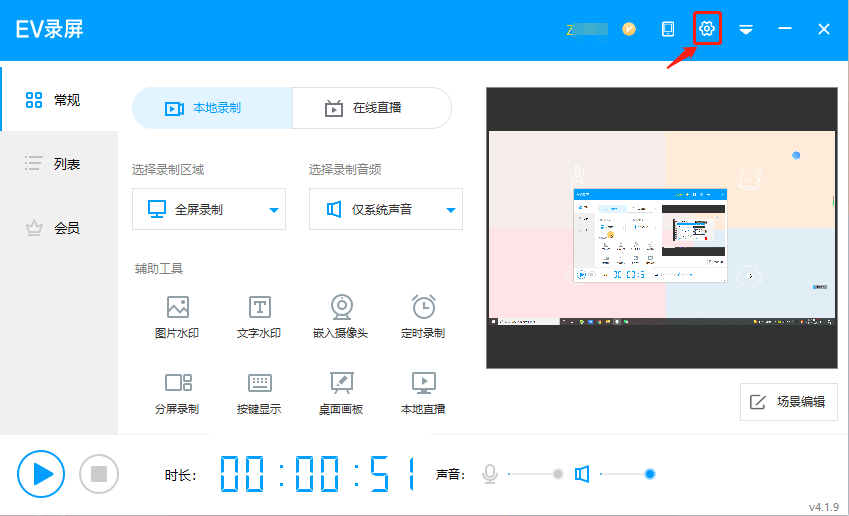Open the 嵌入摄像头 webcam tool

(341, 317)
